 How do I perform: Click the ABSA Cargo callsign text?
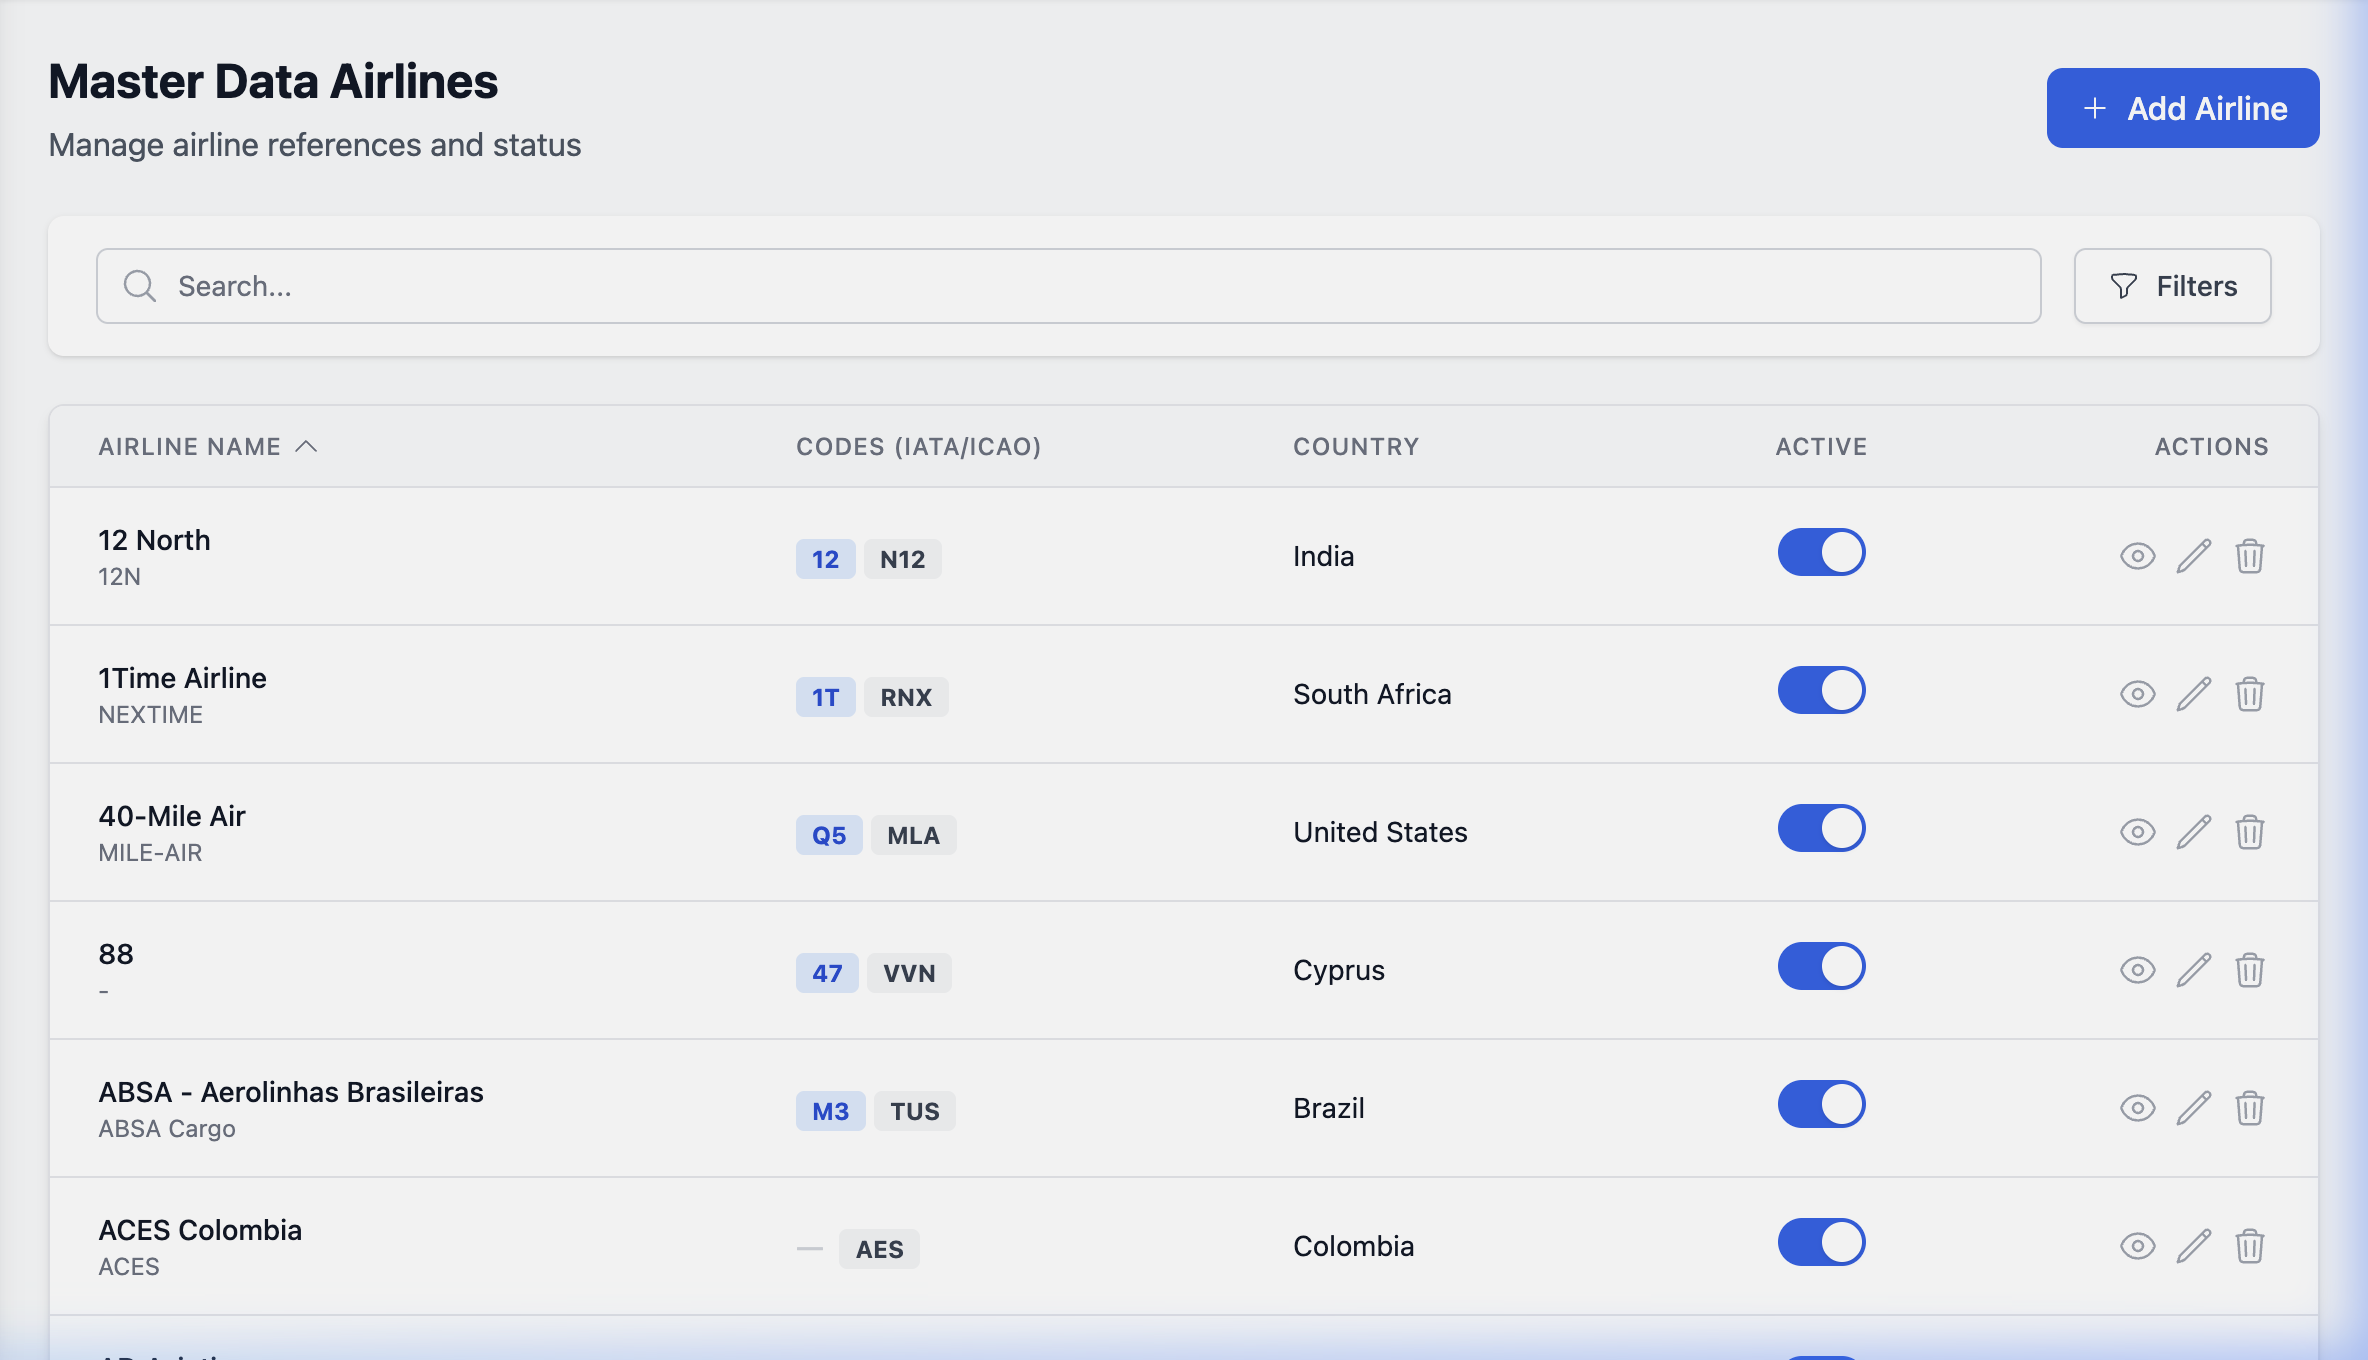167,1129
